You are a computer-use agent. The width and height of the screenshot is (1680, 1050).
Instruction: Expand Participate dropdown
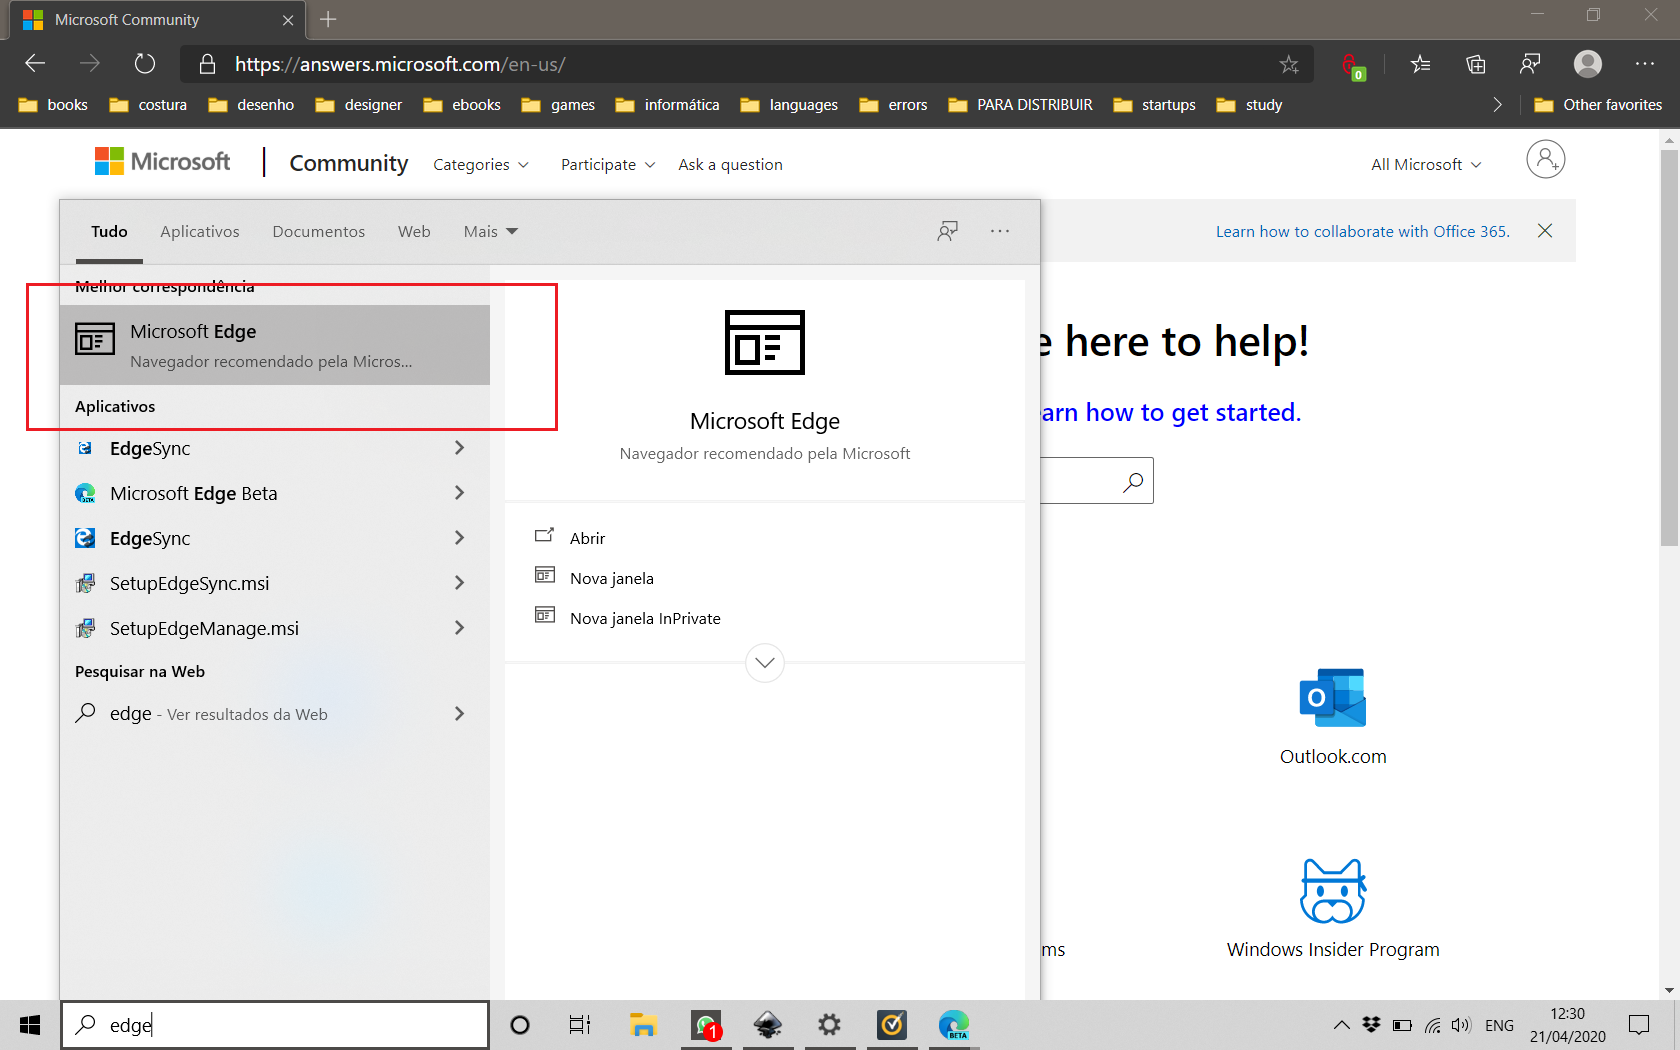click(x=608, y=165)
